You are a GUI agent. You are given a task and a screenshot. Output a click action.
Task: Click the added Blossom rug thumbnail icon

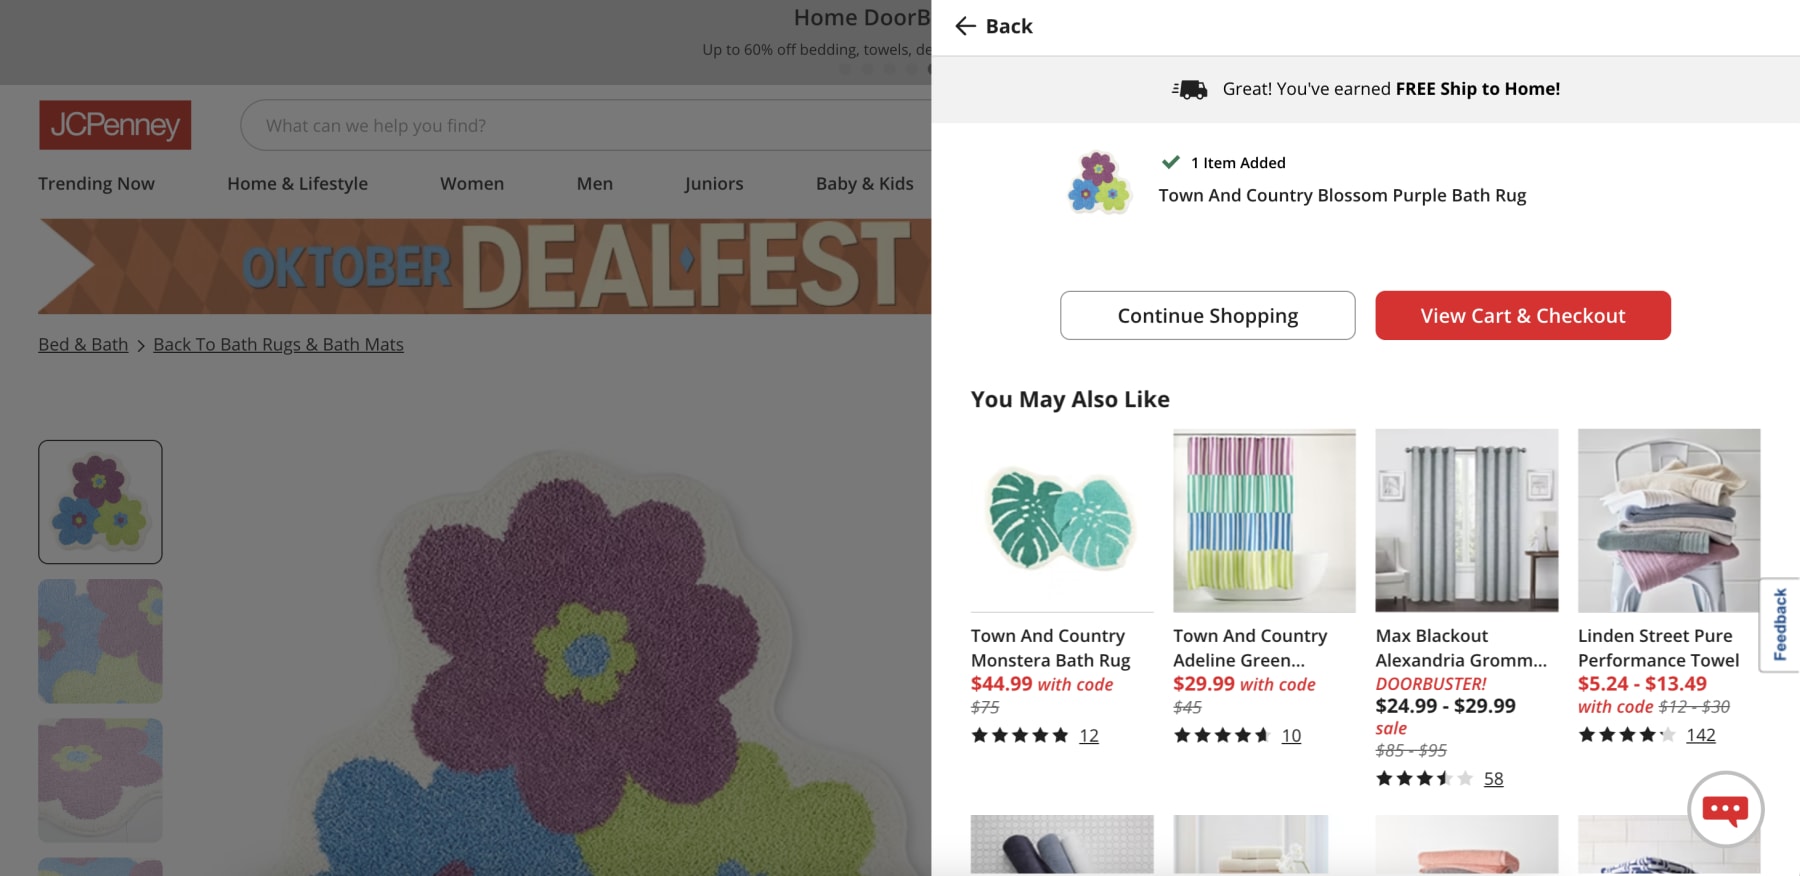click(x=1099, y=182)
